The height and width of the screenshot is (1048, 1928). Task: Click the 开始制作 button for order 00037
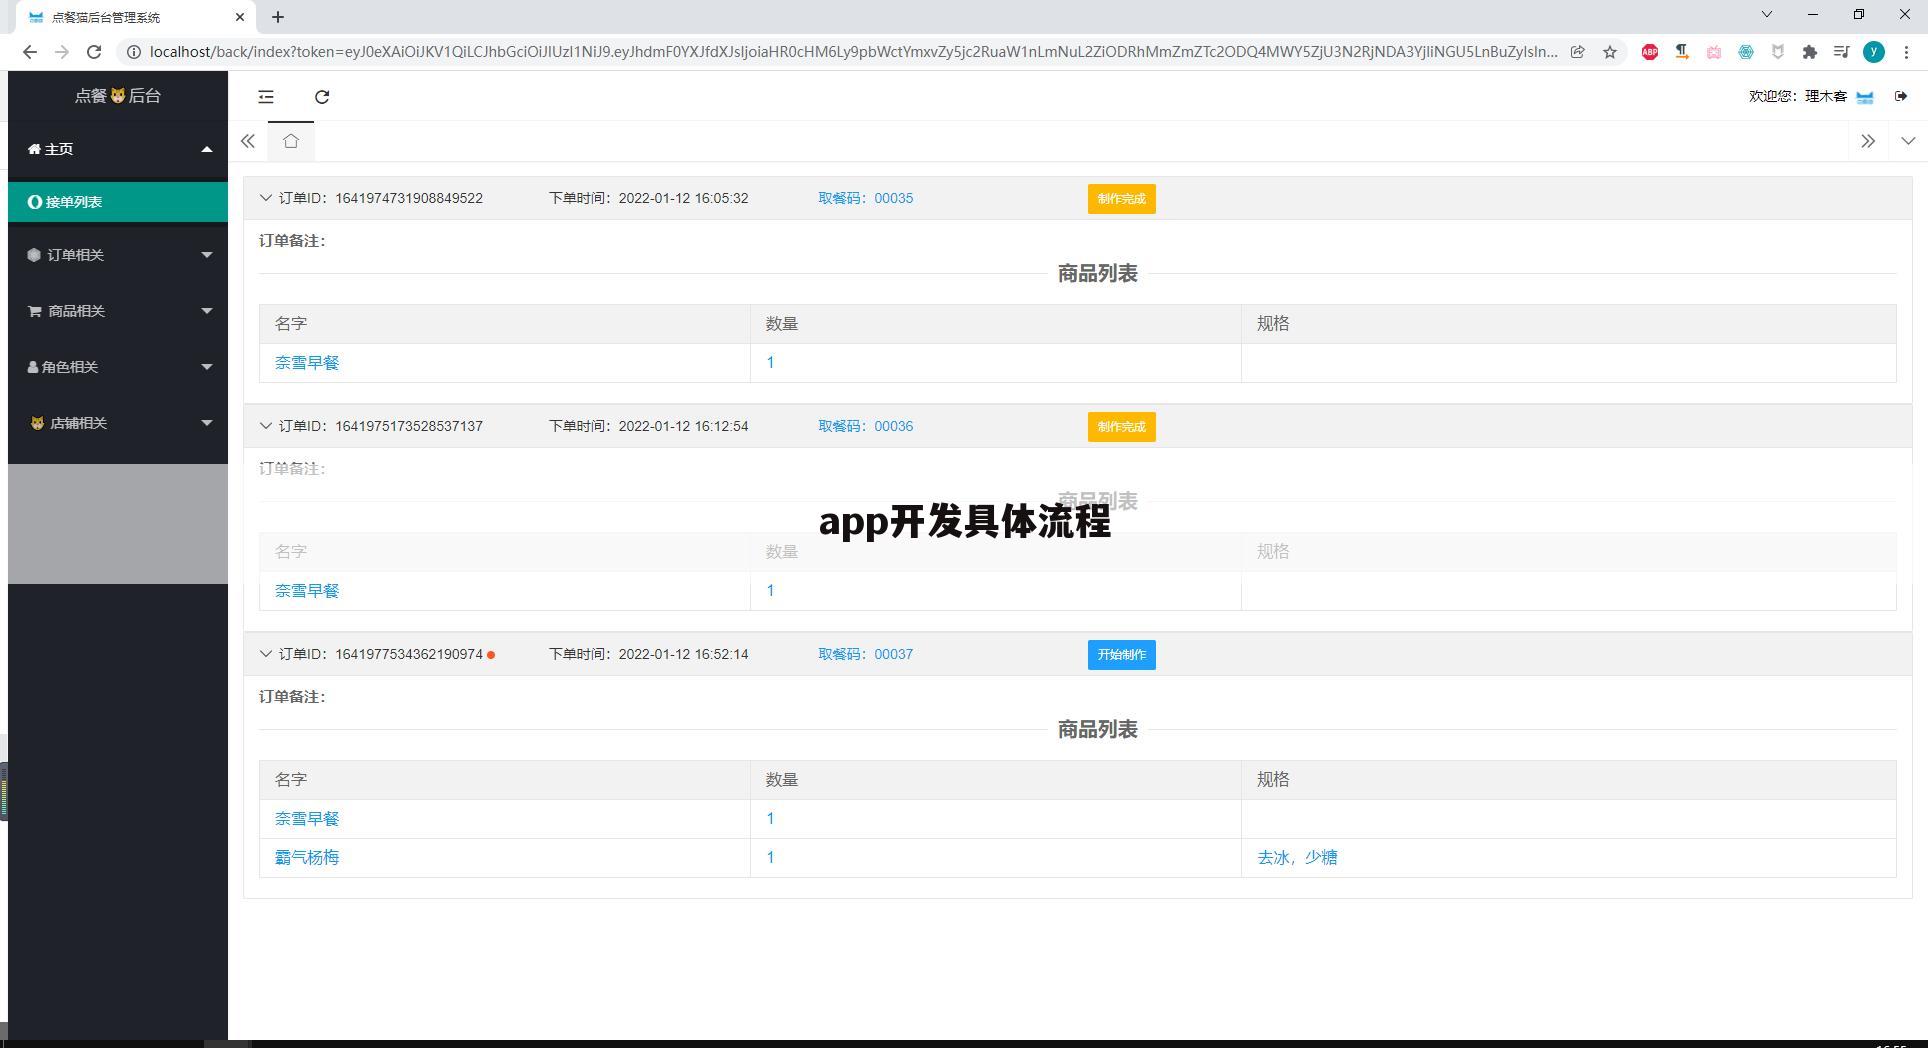pyautogui.click(x=1121, y=655)
